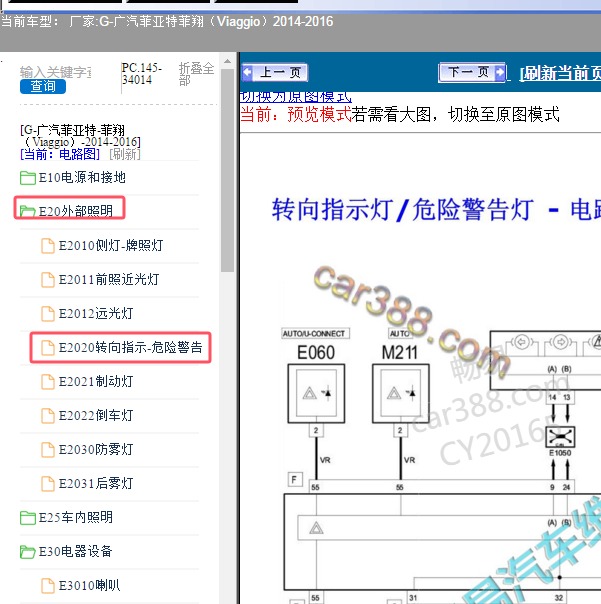The image size is (601, 604).
Task: Click the E1050 connector symbol in the diagram
Action: point(561,436)
